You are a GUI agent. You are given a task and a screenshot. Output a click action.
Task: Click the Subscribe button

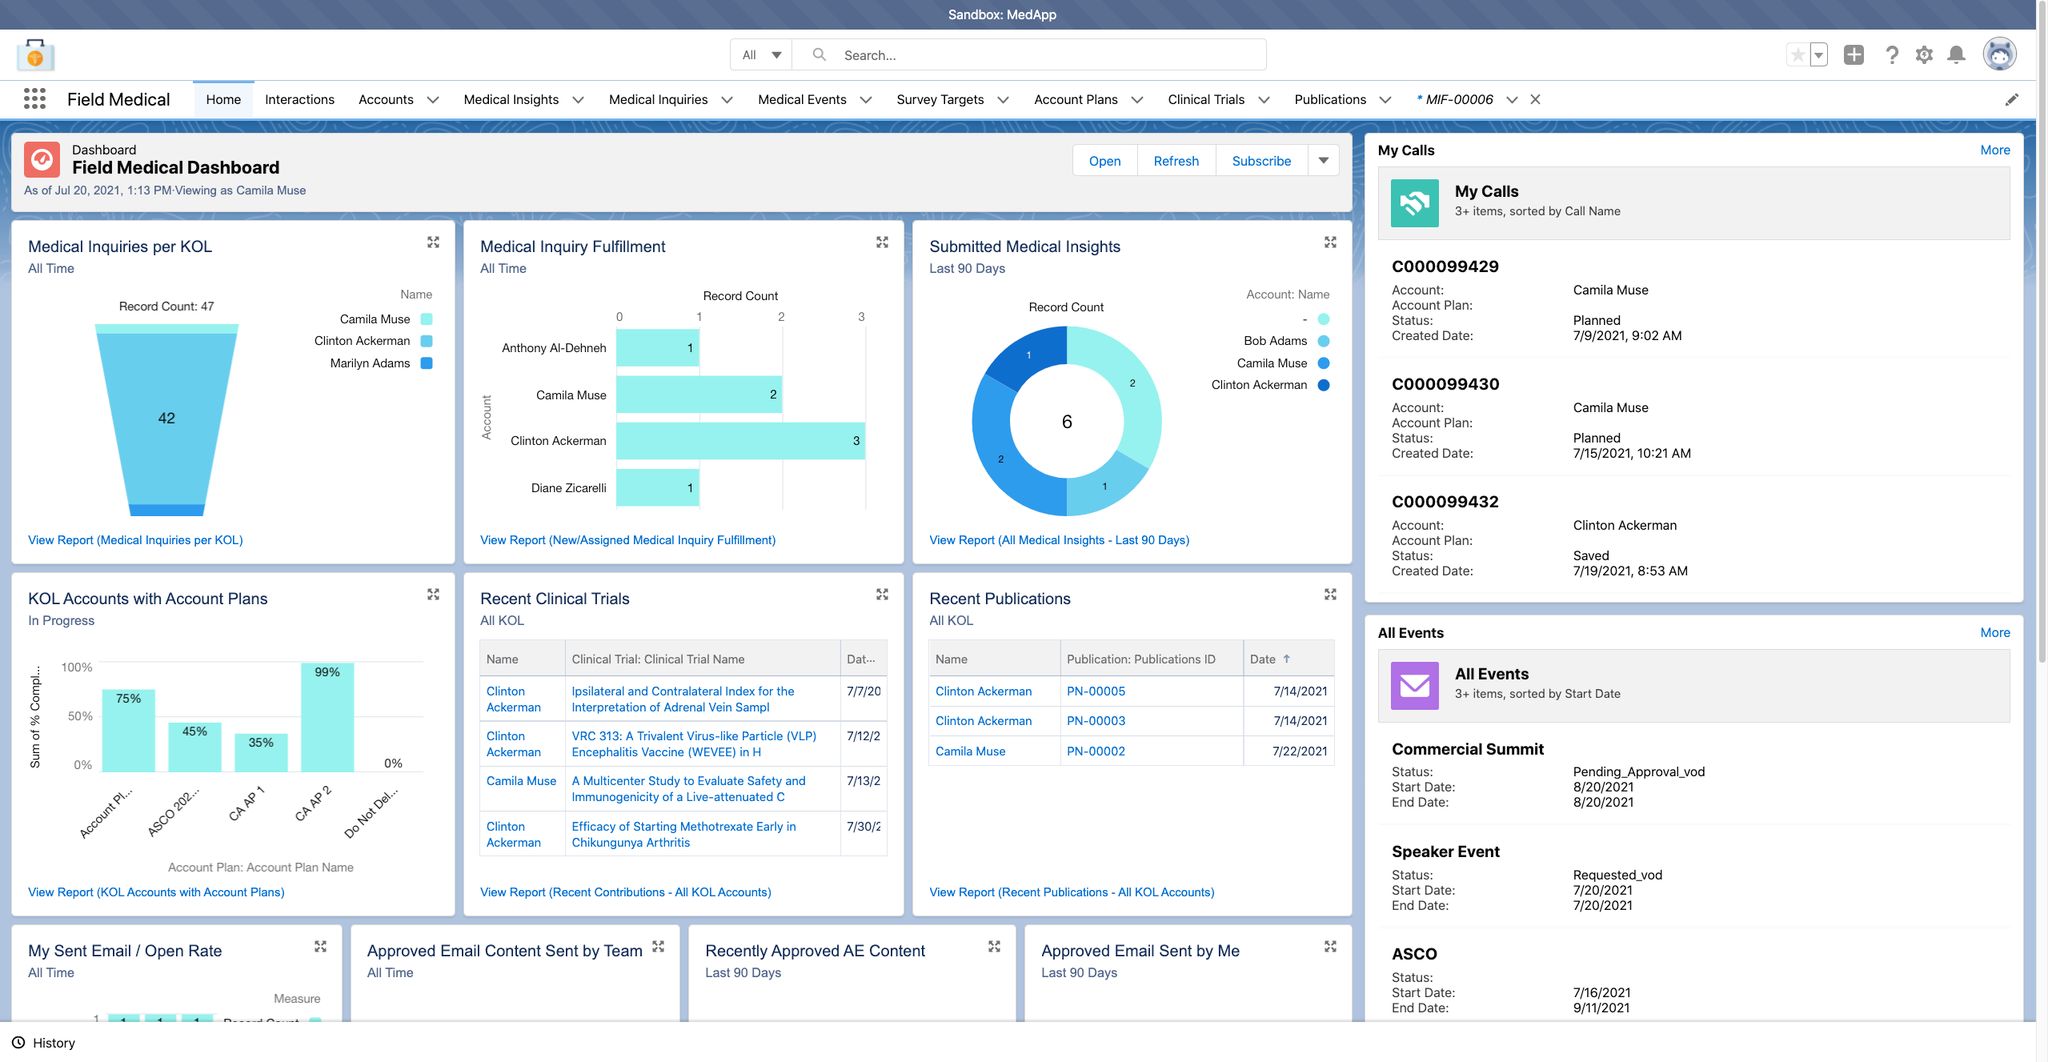point(1262,160)
